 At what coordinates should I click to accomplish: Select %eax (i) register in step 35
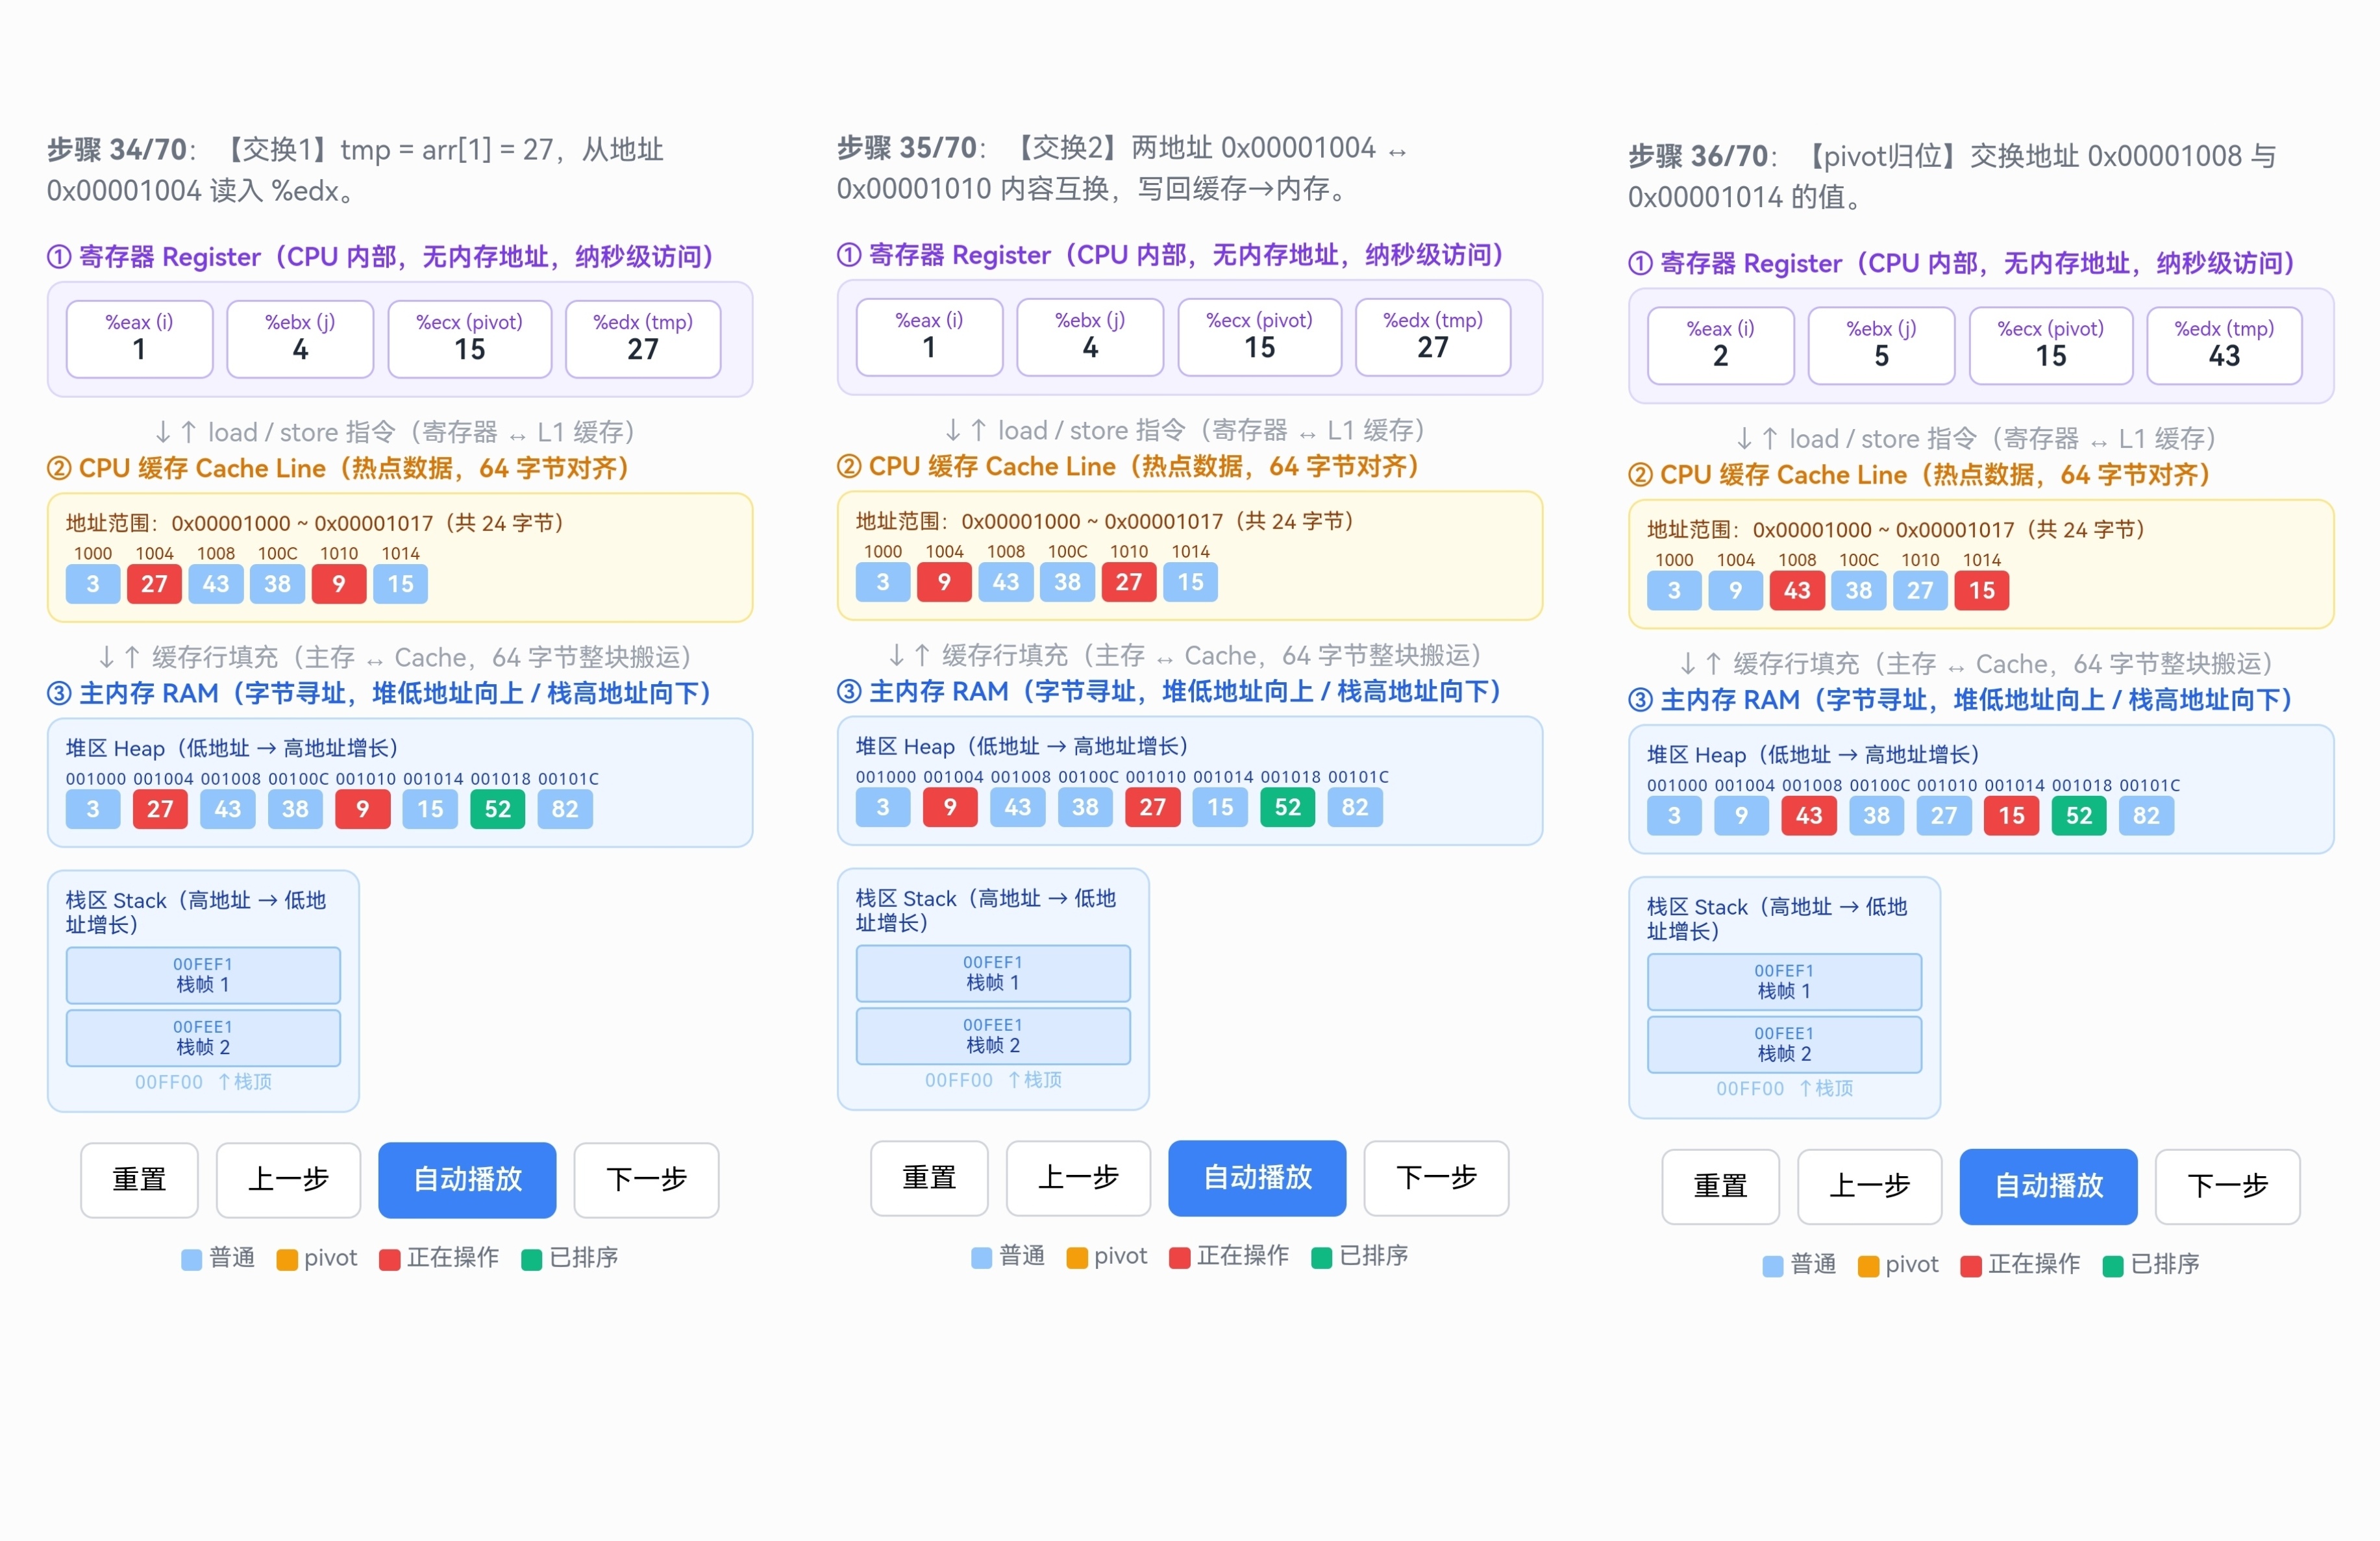click(930, 337)
